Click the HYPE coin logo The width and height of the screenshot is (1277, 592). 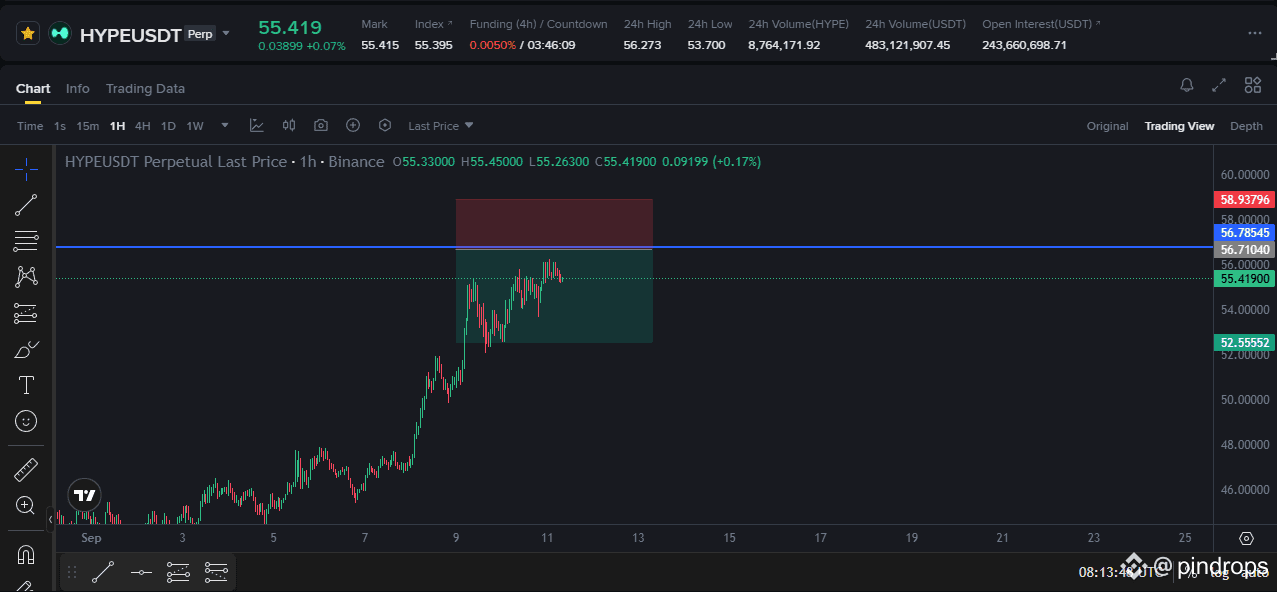60,34
